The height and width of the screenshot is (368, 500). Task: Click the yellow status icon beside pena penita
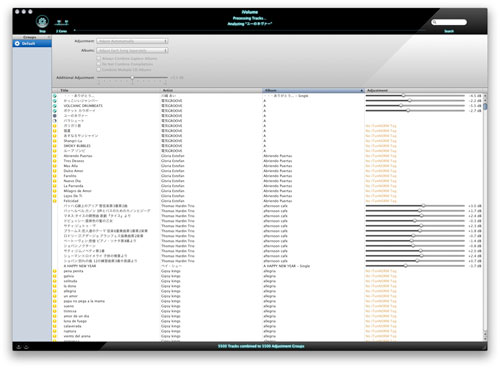click(x=55, y=271)
